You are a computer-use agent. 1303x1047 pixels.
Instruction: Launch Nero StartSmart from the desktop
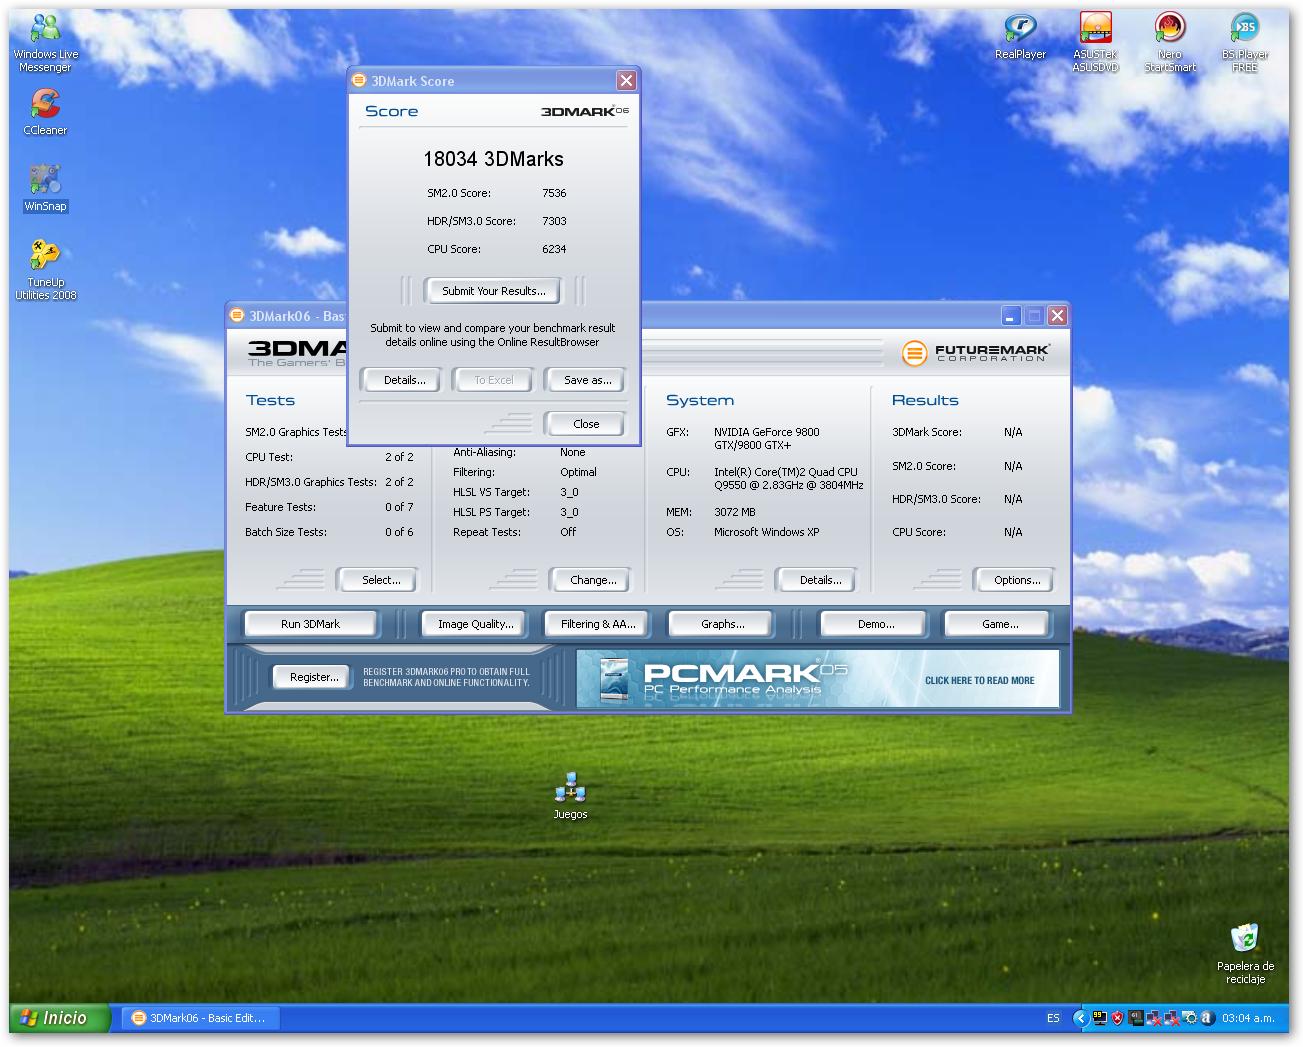tap(1170, 43)
